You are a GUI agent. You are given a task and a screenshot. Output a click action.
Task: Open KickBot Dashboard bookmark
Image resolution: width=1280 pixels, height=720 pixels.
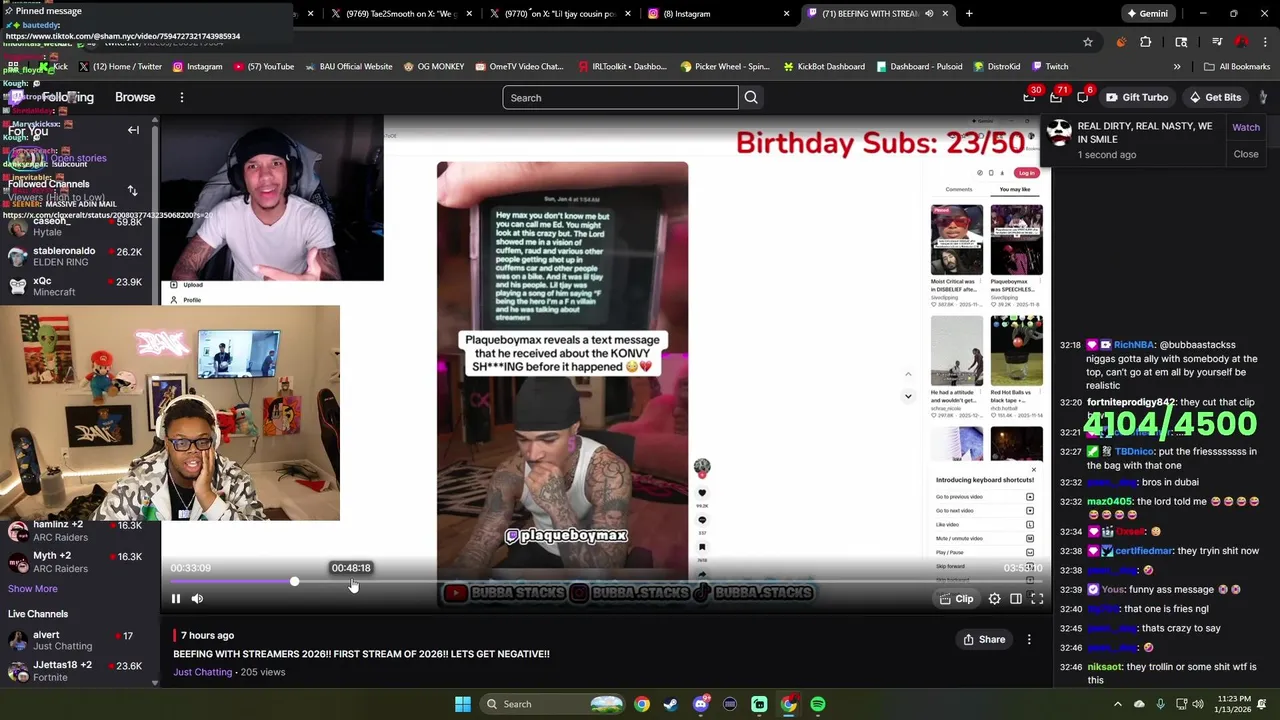(825, 67)
